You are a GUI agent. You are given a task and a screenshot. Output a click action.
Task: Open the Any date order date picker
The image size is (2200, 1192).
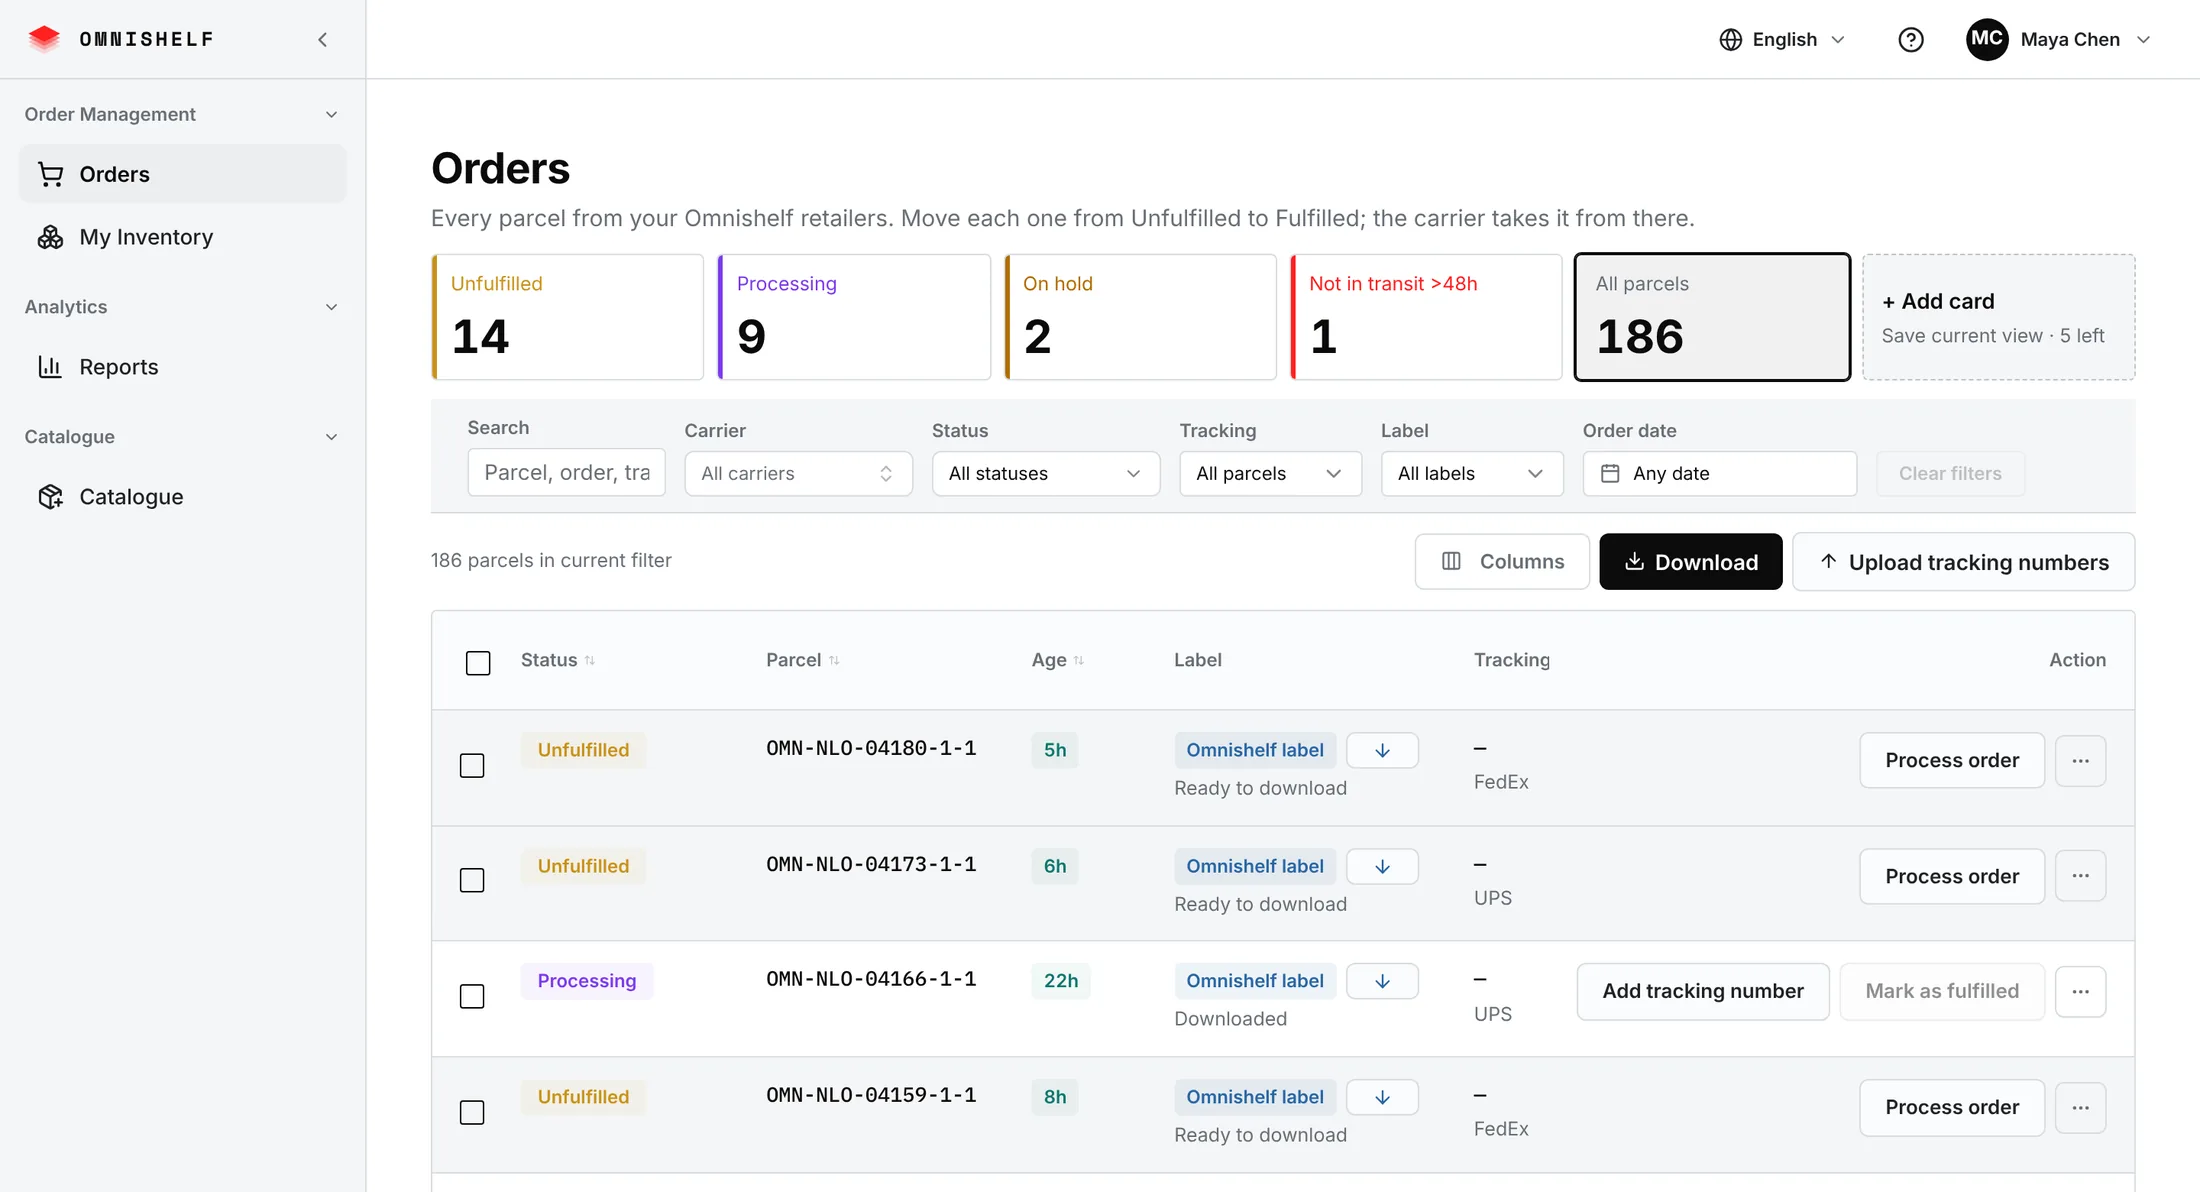pos(1719,473)
